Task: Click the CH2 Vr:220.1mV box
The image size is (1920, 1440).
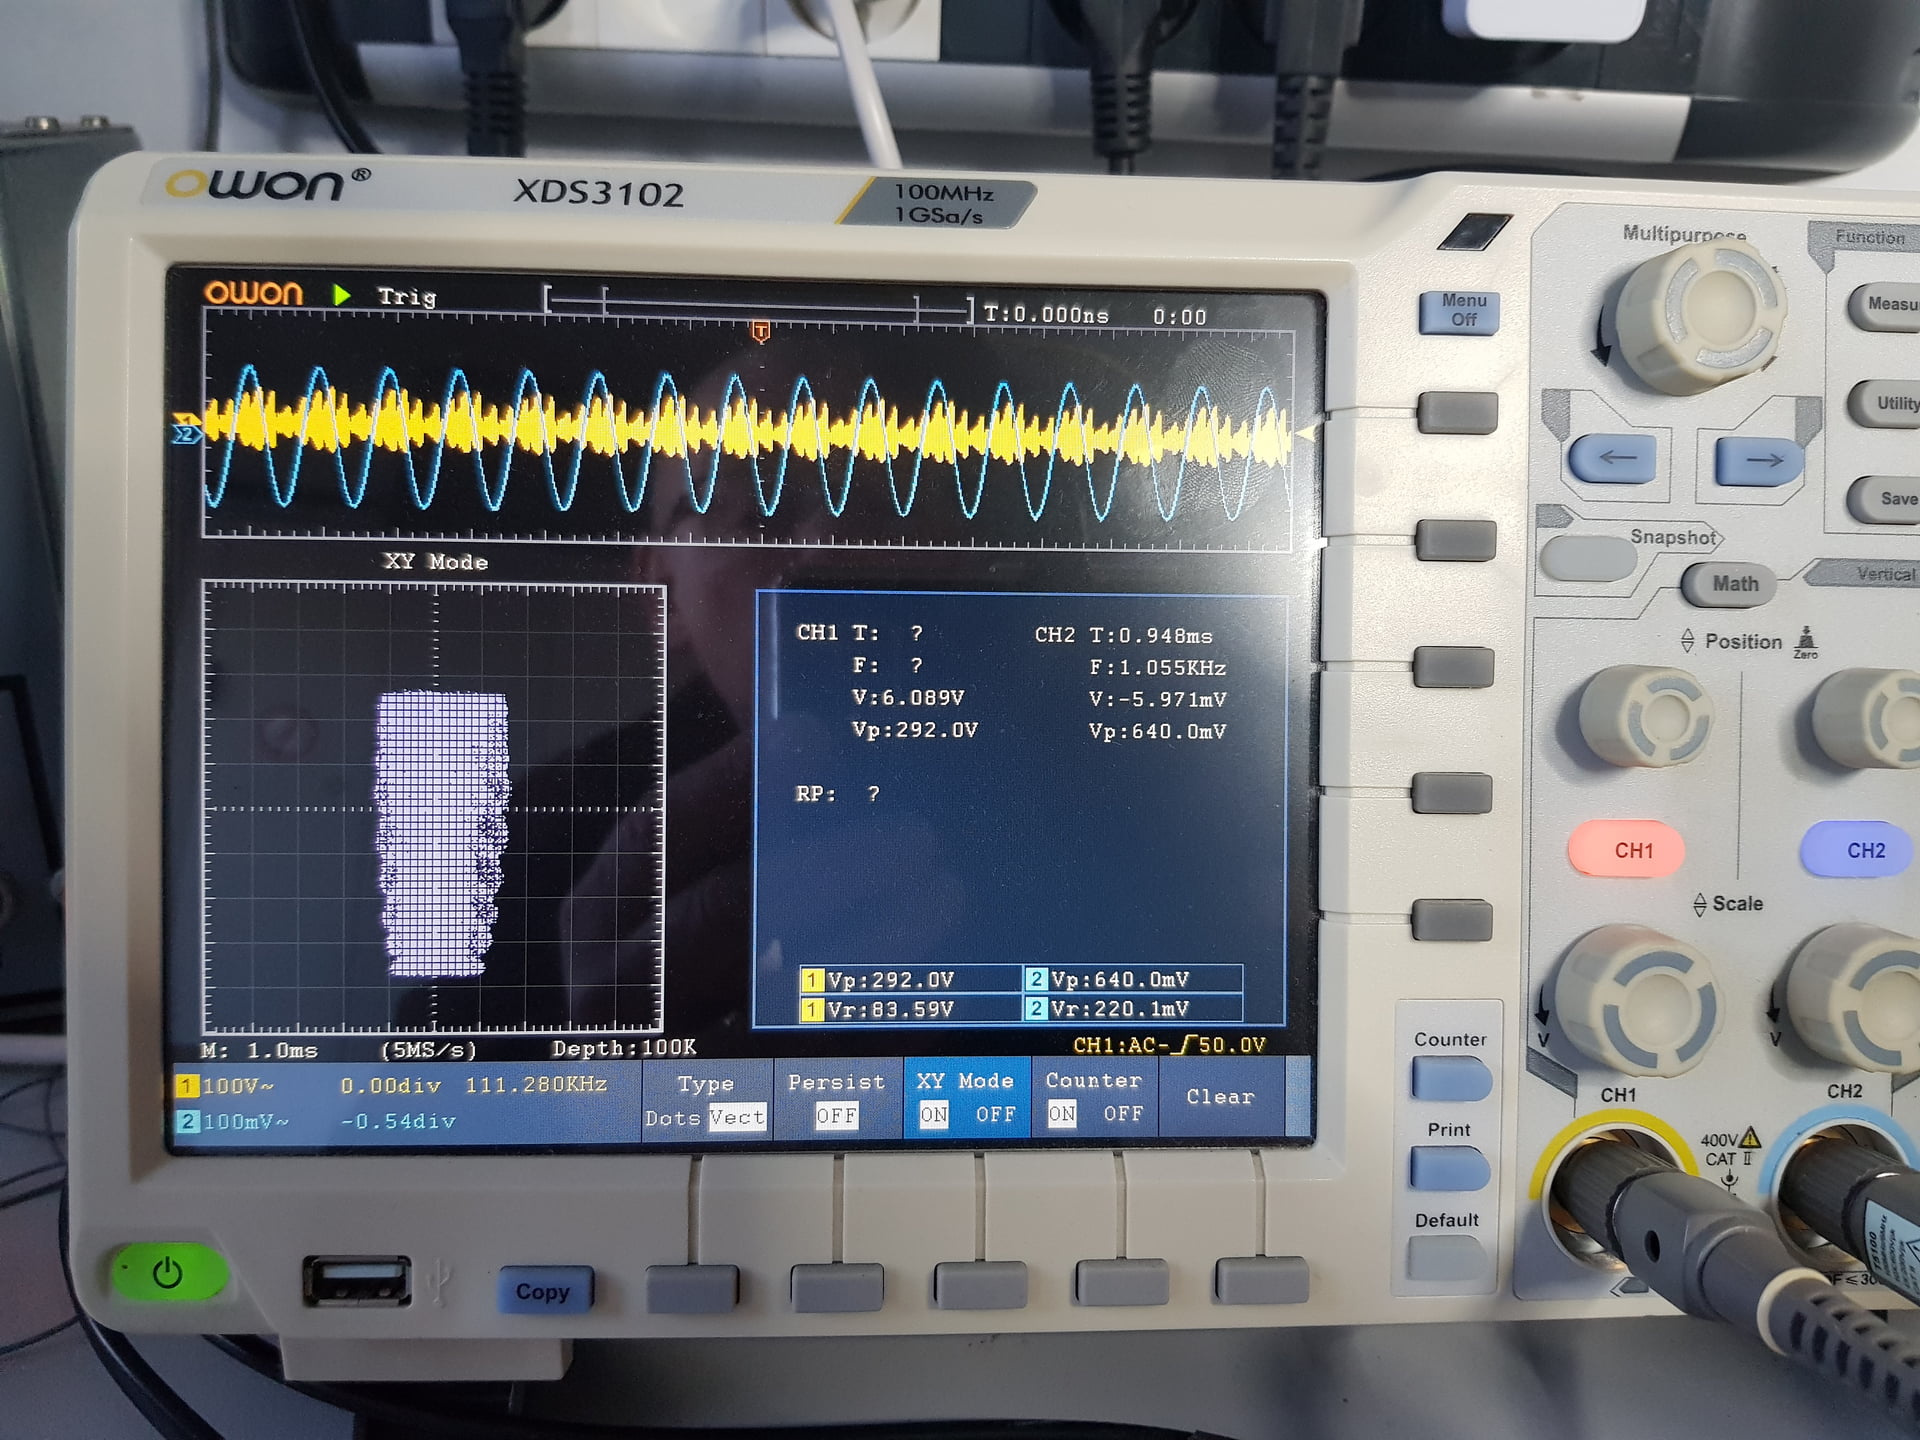Action: [1133, 1009]
